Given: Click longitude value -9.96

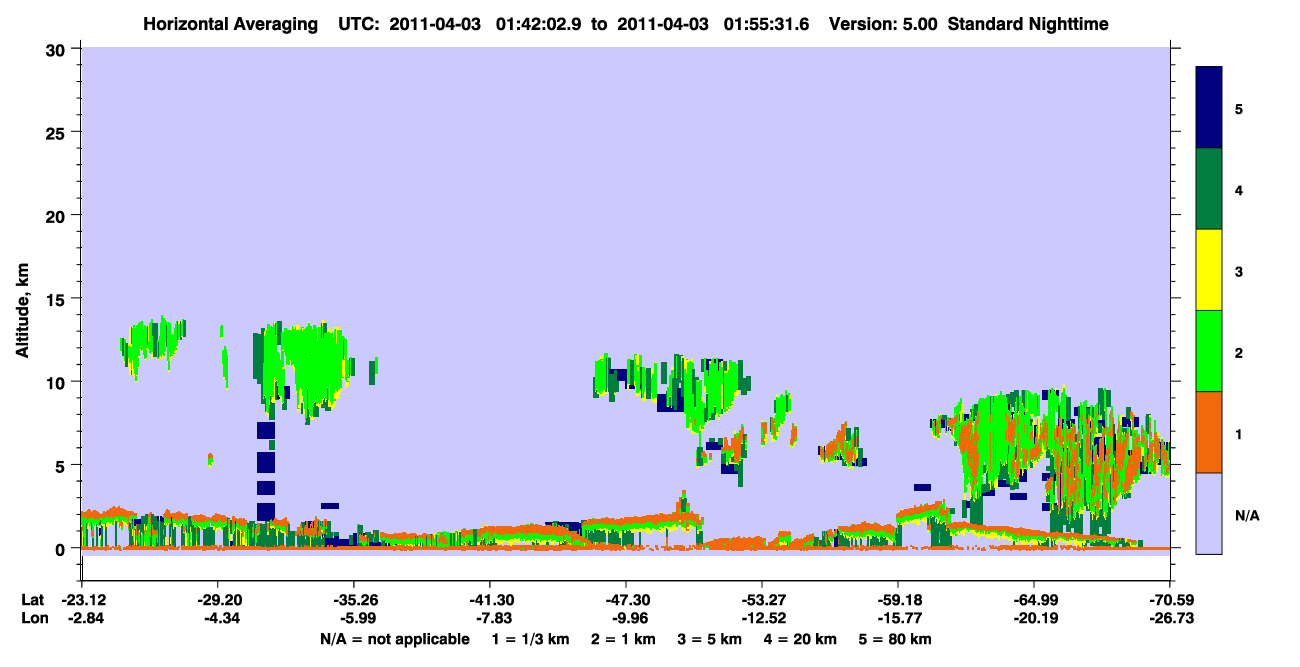Looking at the screenshot, I should (x=626, y=618).
